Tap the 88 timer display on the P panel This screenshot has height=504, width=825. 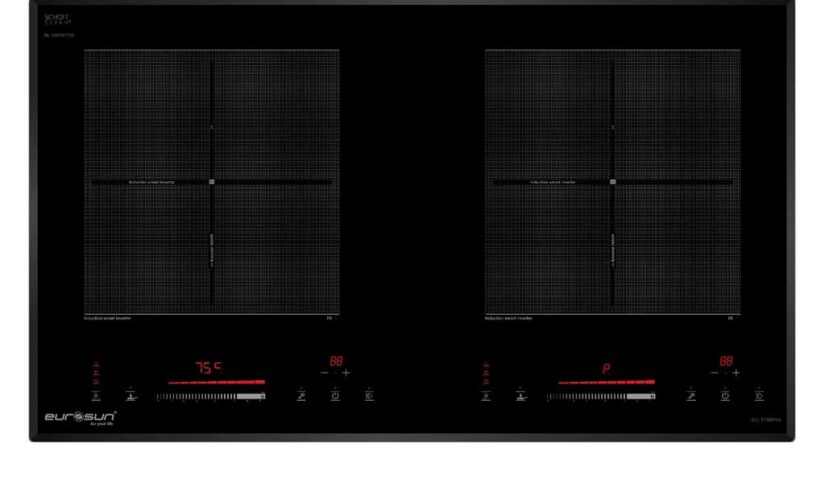click(x=726, y=361)
